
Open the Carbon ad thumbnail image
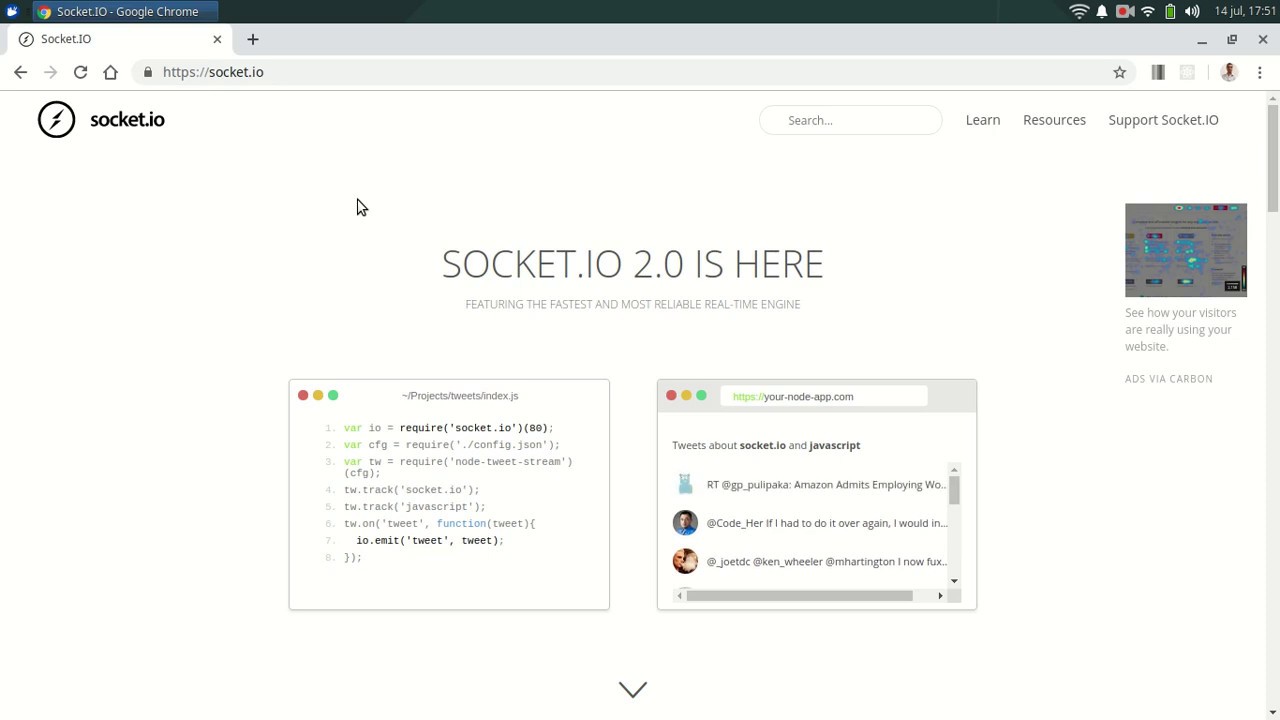point(1186,250)
